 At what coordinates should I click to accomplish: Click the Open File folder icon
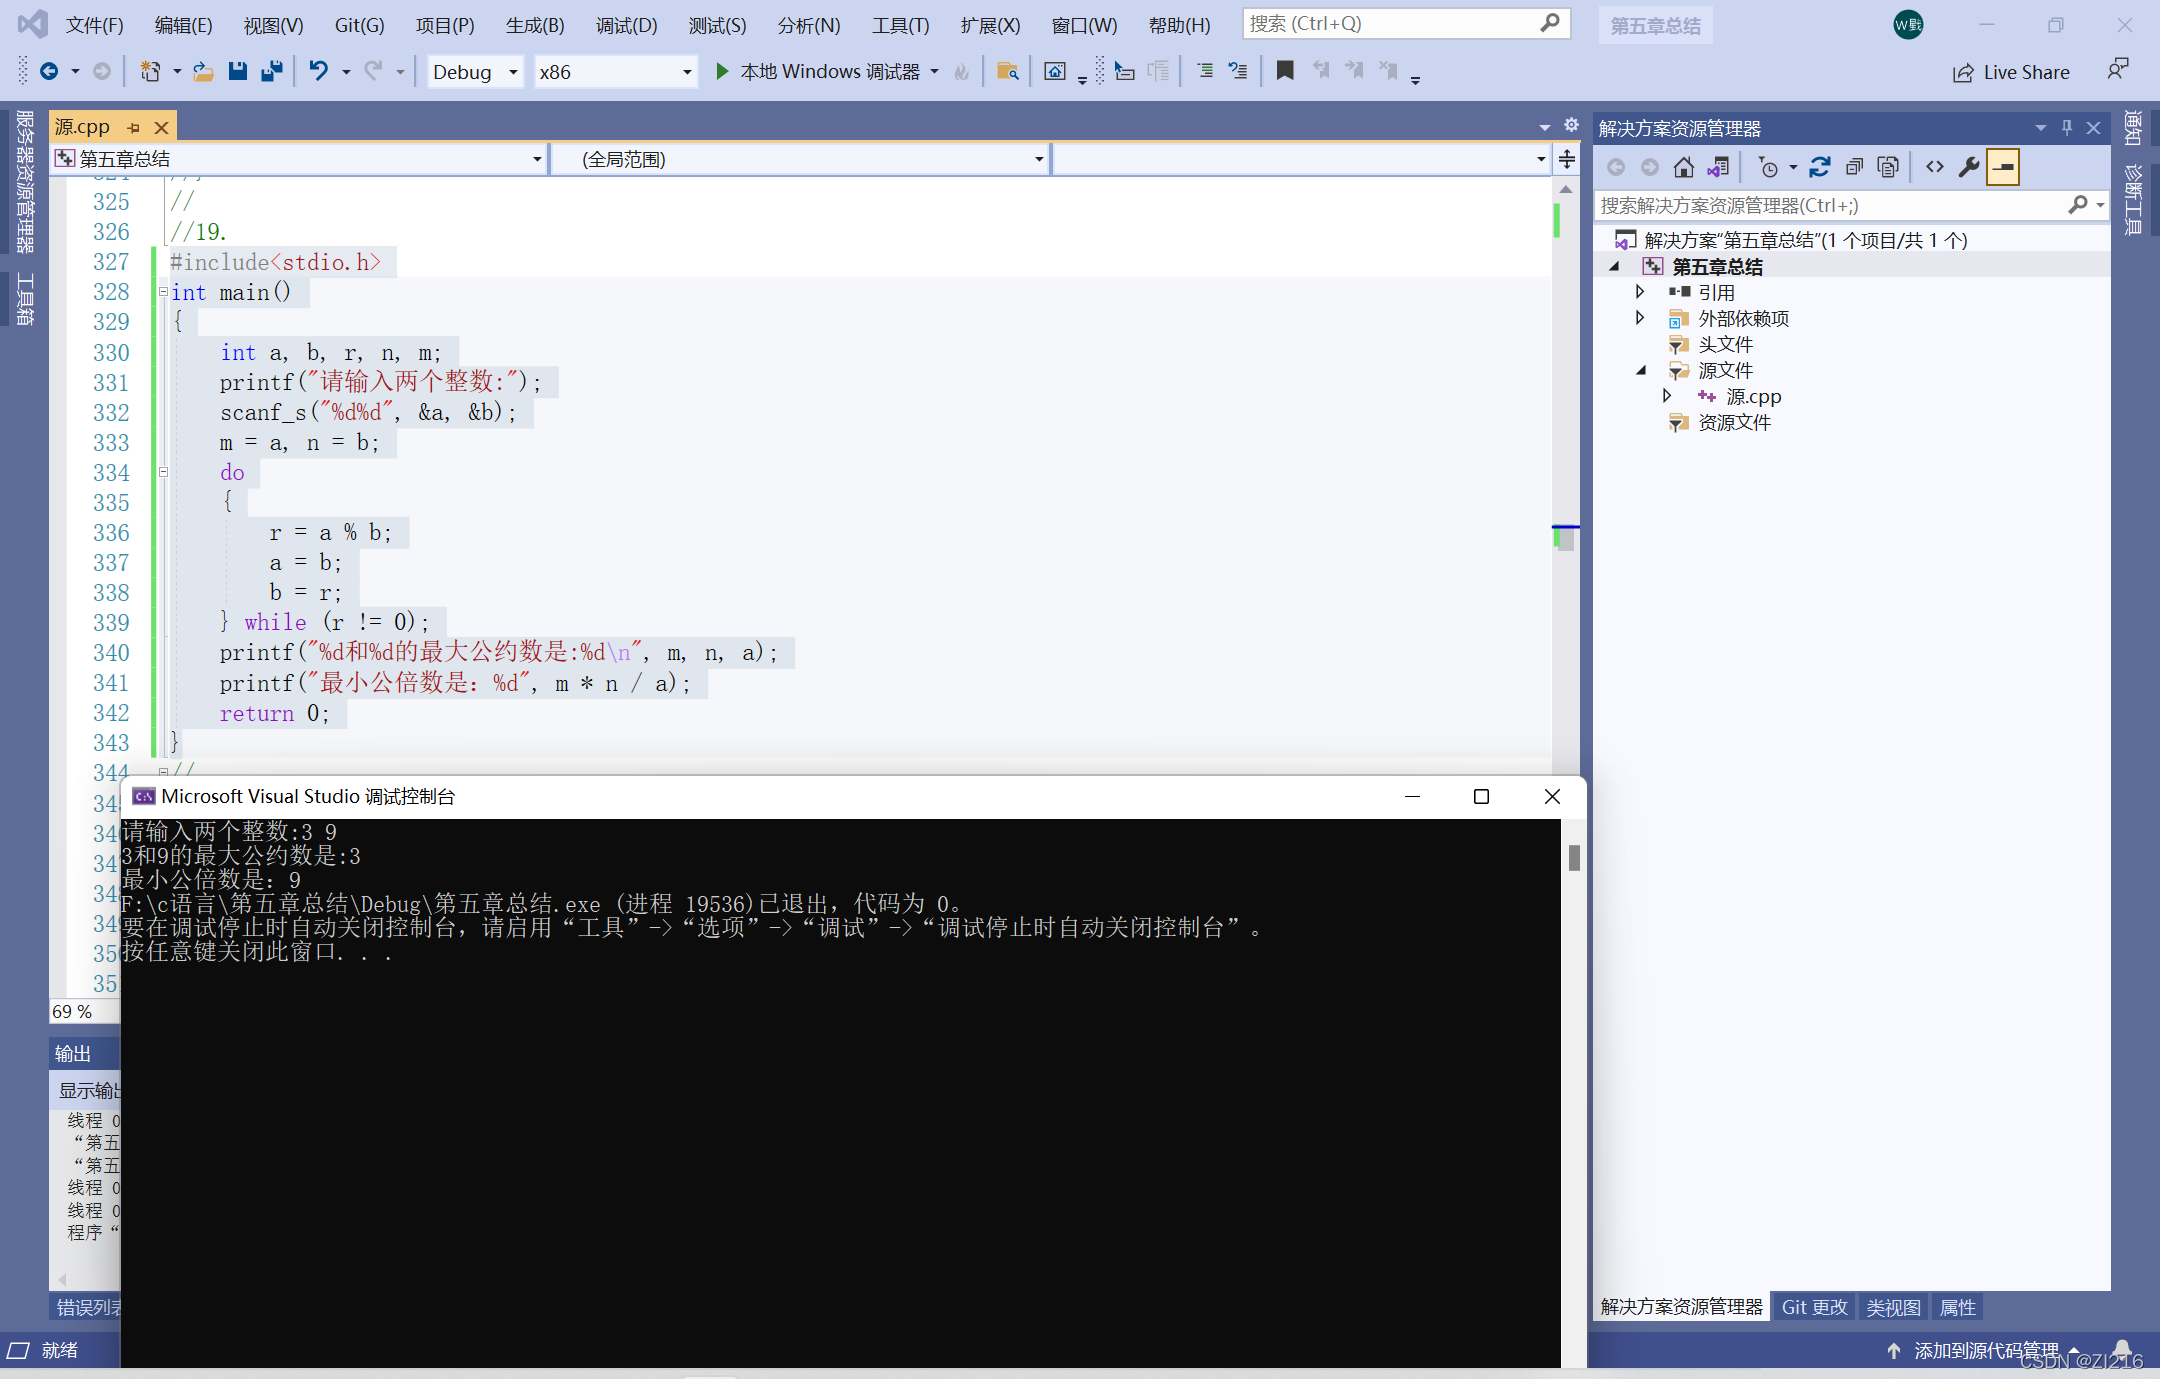[203, 71]
